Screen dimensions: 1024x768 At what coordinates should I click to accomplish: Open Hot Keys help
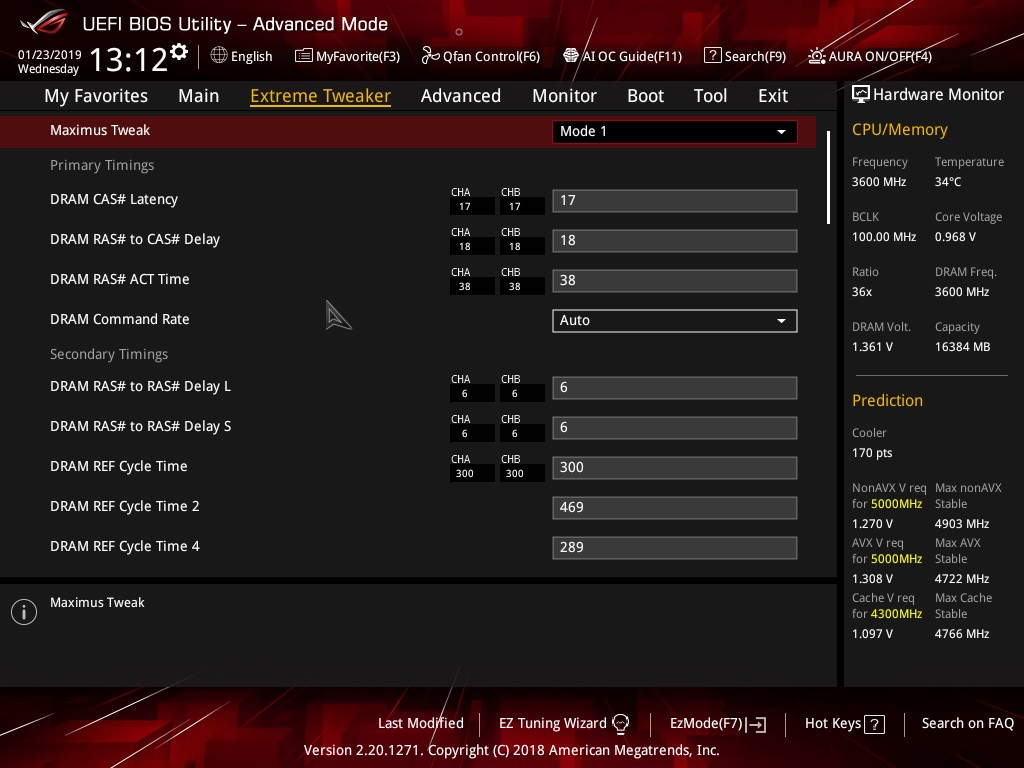pyautogui.click(x=844, y=724)
